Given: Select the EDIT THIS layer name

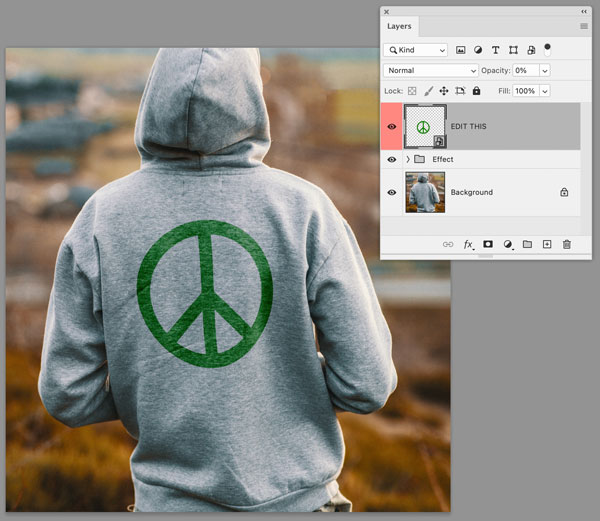Looking at the screenshot, I should pyautogui.click(x=468, y=127).
